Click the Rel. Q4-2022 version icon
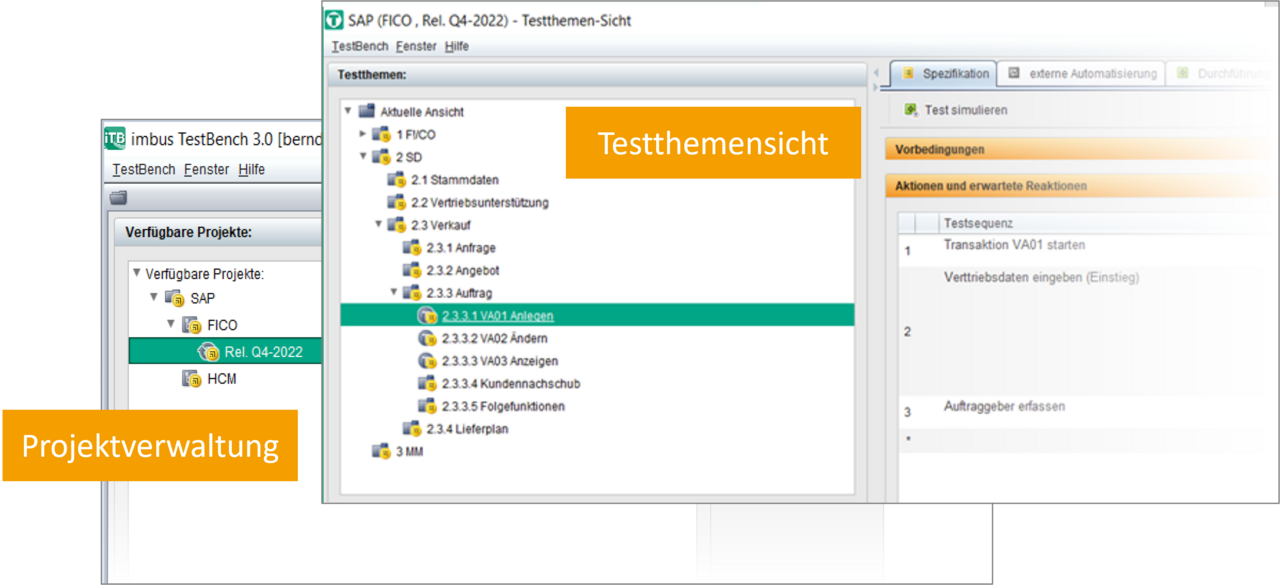 click(208, 352)
